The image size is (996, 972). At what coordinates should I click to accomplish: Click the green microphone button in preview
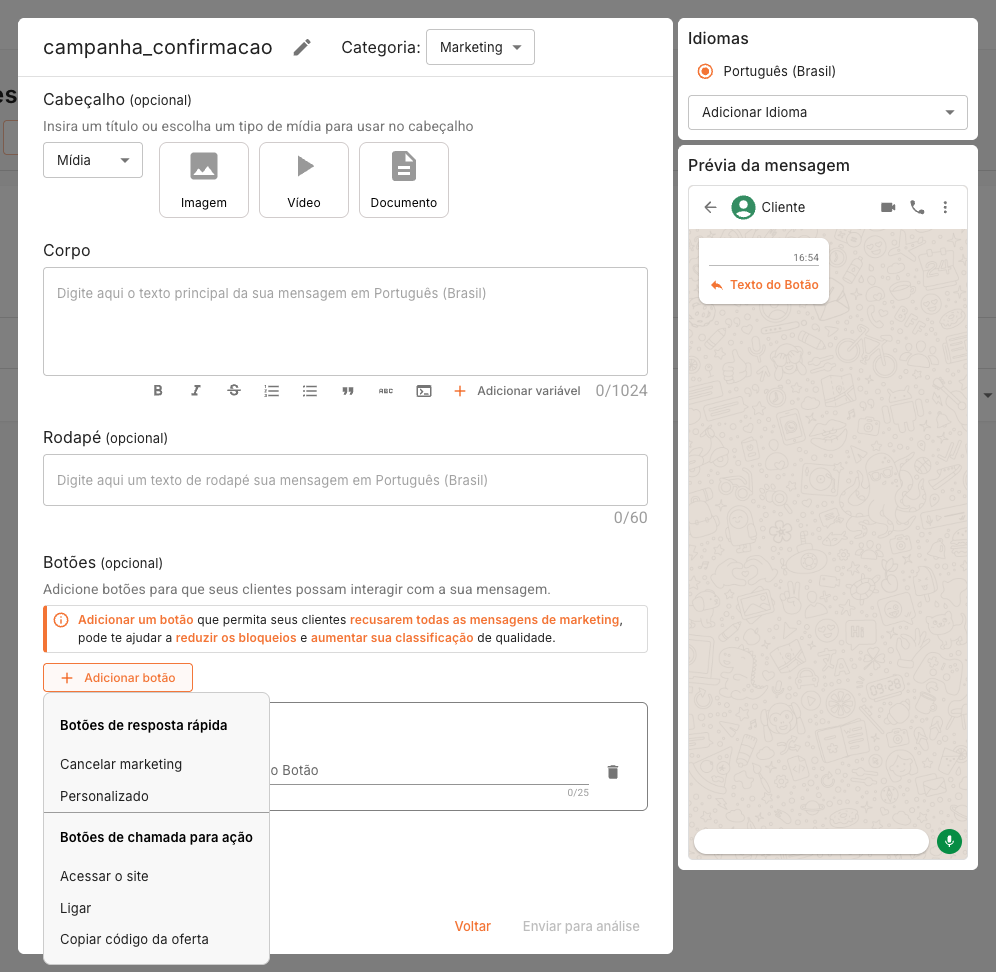click(950, 841)
